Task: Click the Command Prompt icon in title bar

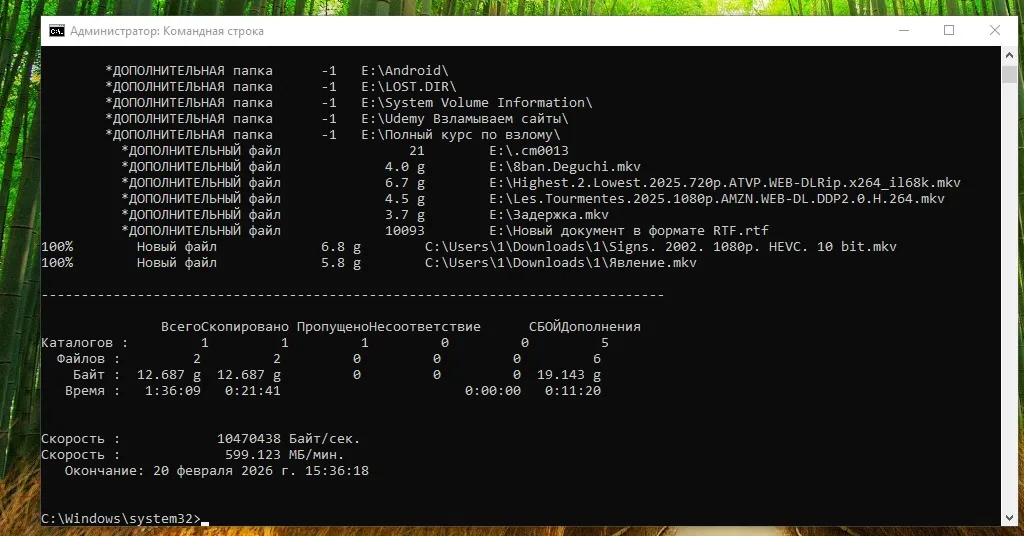Action: point(57,31)
